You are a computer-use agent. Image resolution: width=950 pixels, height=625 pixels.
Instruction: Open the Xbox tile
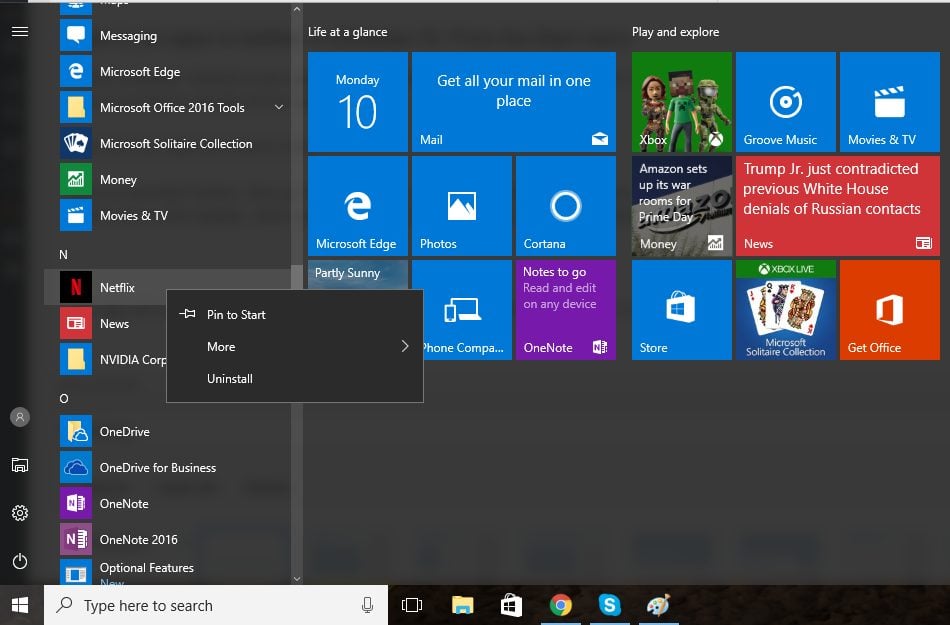(682, 102)
